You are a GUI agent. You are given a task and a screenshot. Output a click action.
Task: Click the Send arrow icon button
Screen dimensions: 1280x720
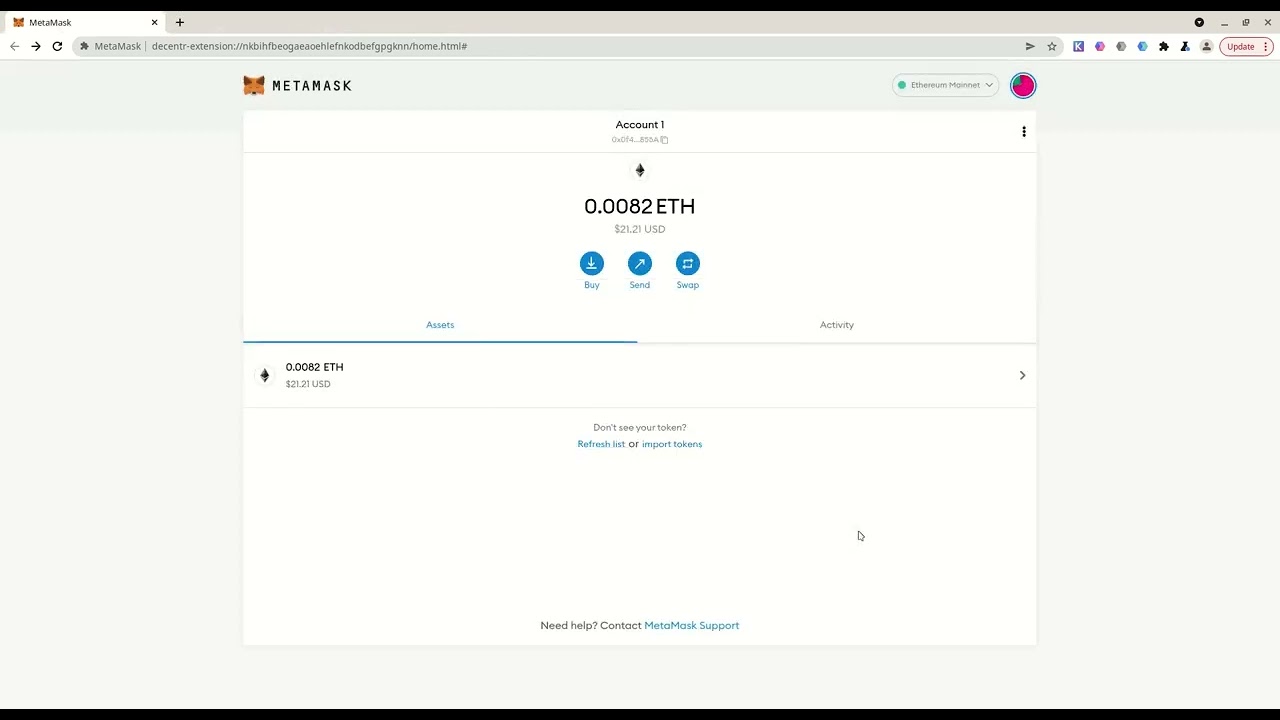(x=640, y=263)
